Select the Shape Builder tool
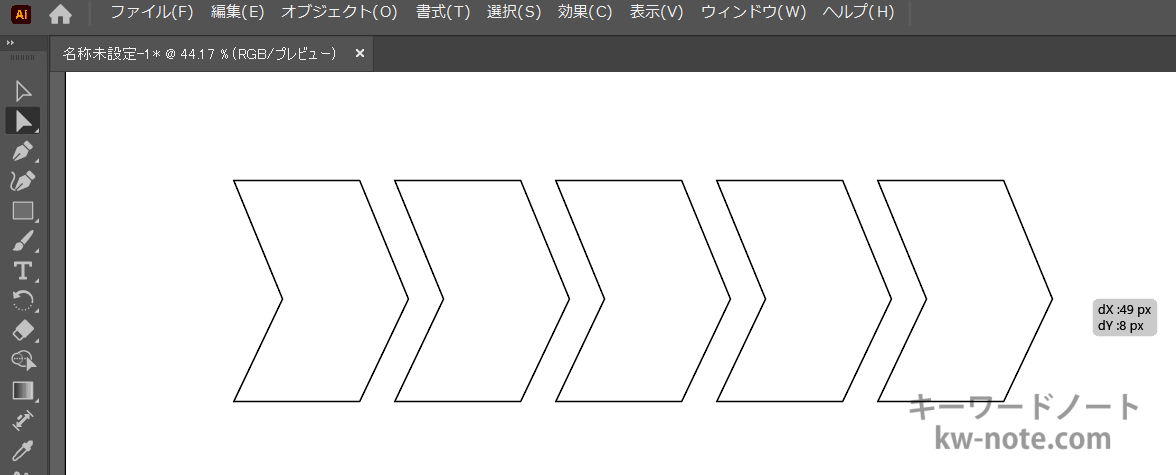The height and width of the screenshot is (475, 1176). [x=23, y=360]
